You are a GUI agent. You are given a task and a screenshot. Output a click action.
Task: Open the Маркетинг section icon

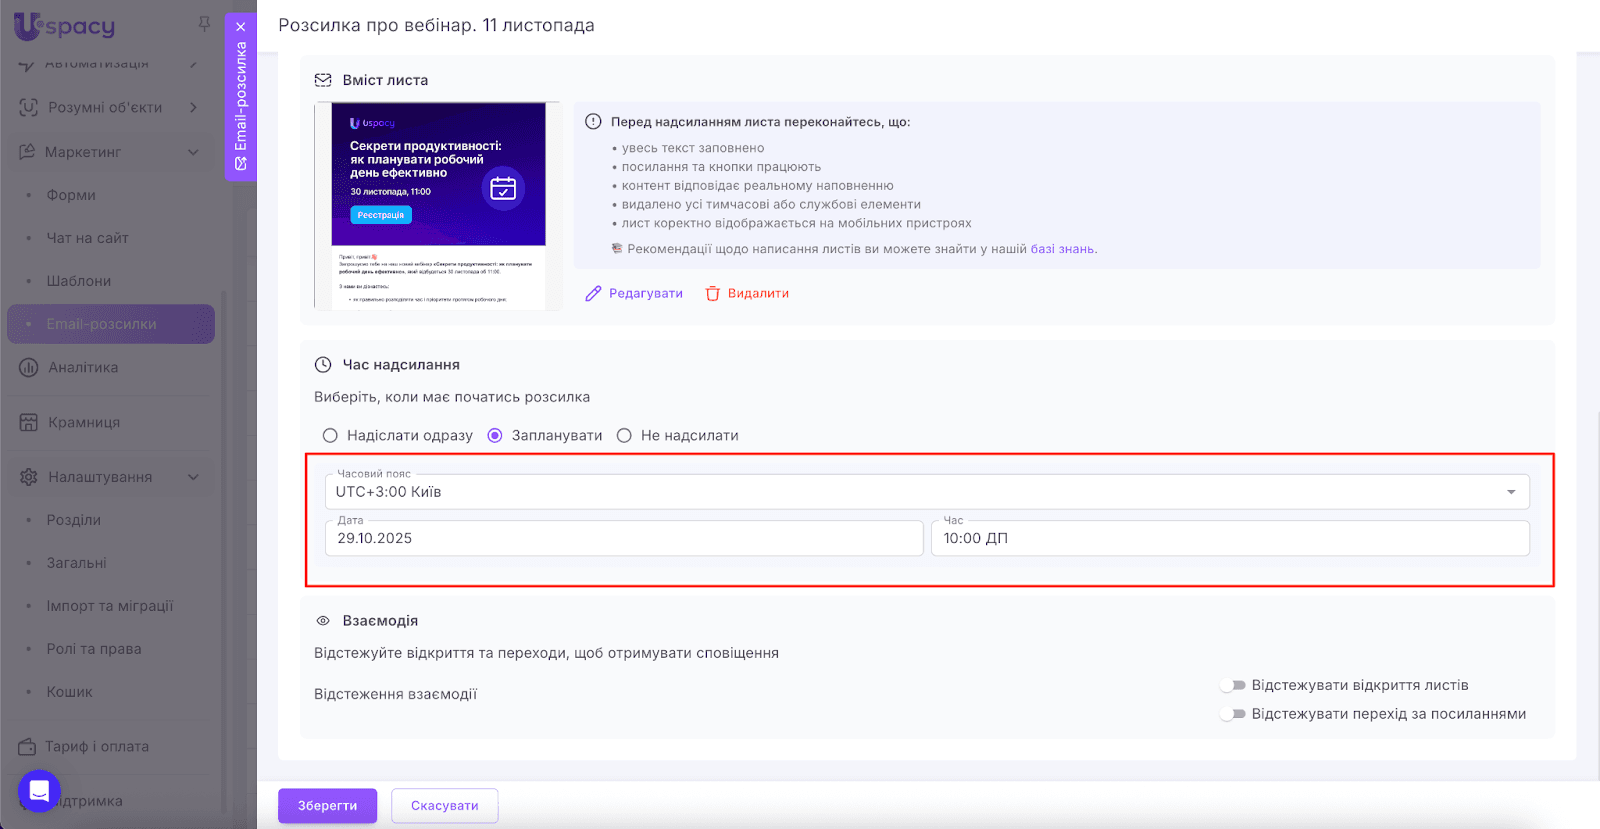(27, 151)
